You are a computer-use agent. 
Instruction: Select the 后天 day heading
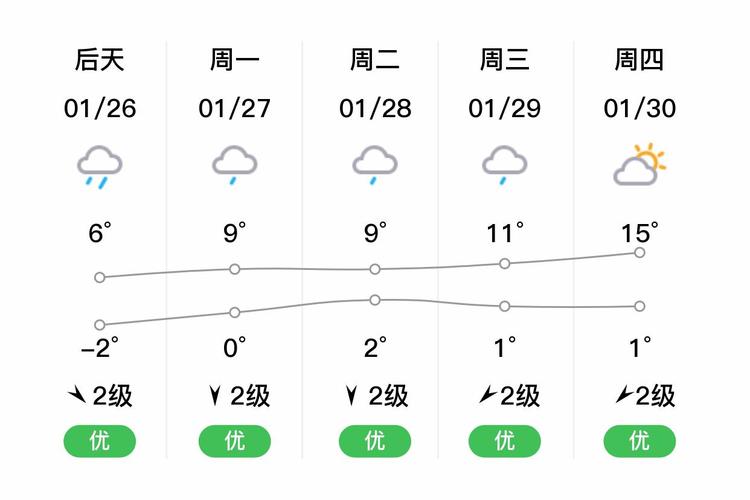(99, 61)
